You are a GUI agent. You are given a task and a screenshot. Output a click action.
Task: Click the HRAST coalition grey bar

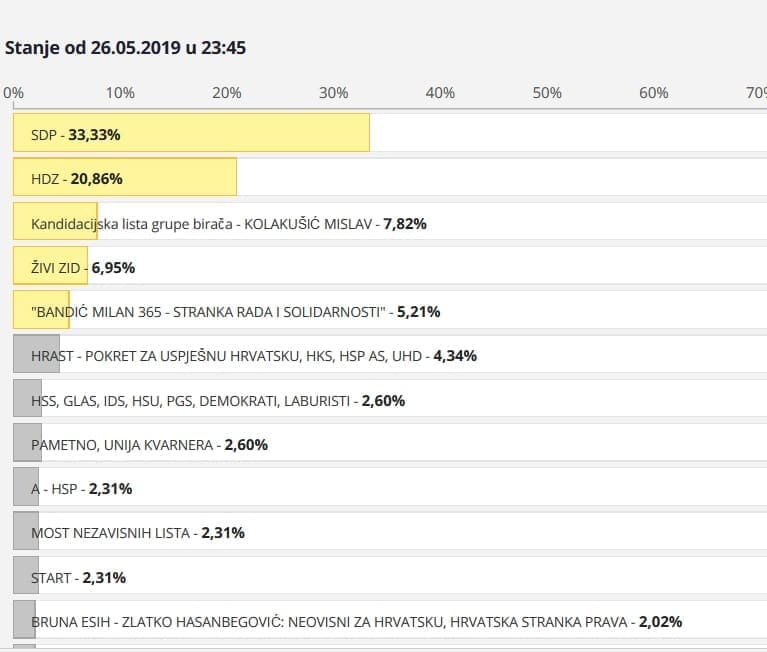[x=36, y=355]
